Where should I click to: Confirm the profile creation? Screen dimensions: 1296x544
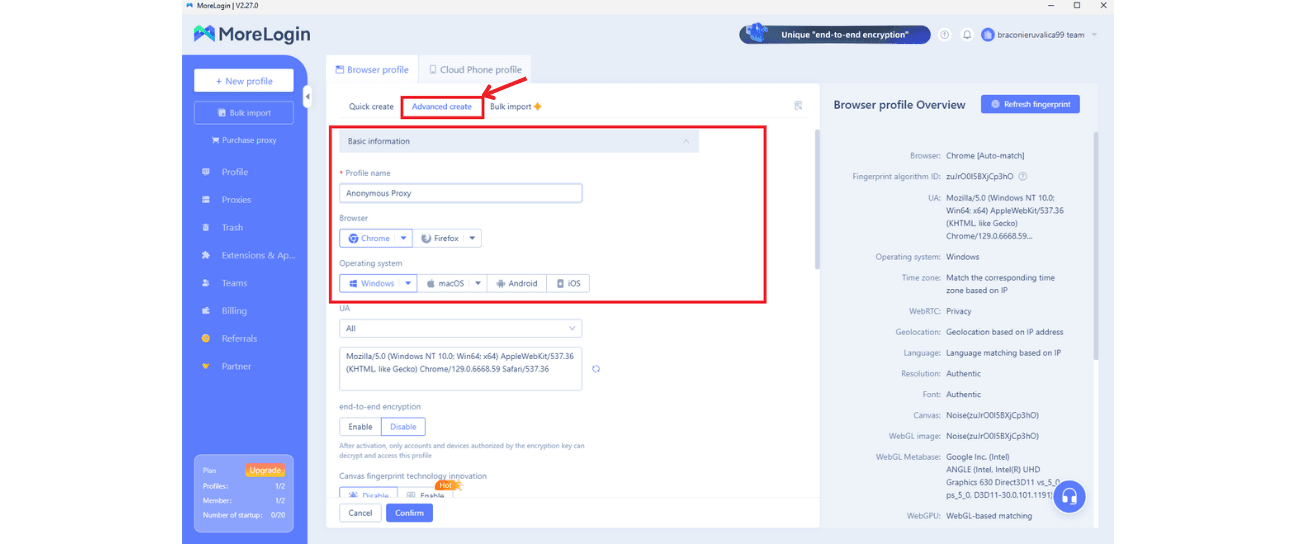[x=409, y=513]
